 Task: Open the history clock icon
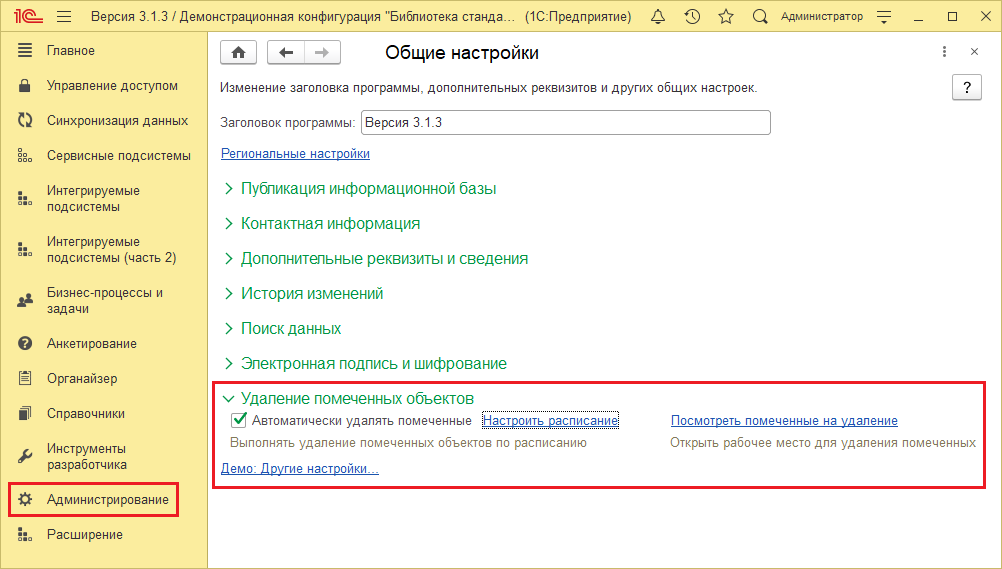click(692, 17)
